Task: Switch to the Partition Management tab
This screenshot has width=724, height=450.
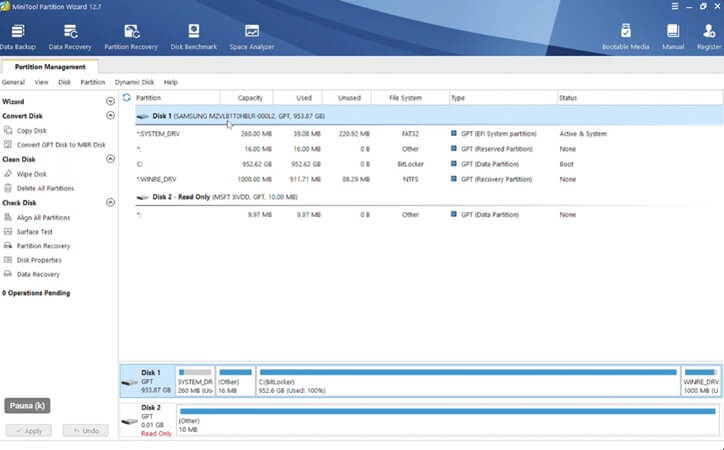Action: (50, 67)
